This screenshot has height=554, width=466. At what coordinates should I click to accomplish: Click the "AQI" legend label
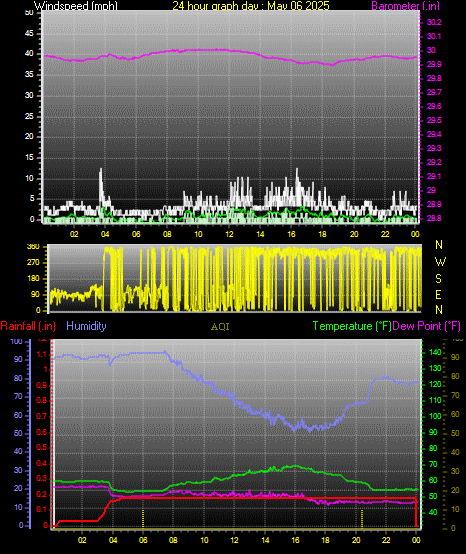(x=220, y=327)
